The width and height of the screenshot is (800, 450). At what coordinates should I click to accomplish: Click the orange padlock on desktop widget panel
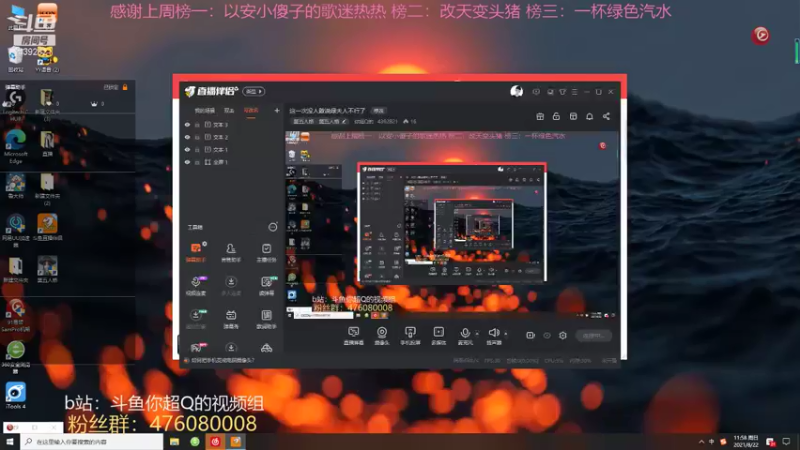(125, 87)
